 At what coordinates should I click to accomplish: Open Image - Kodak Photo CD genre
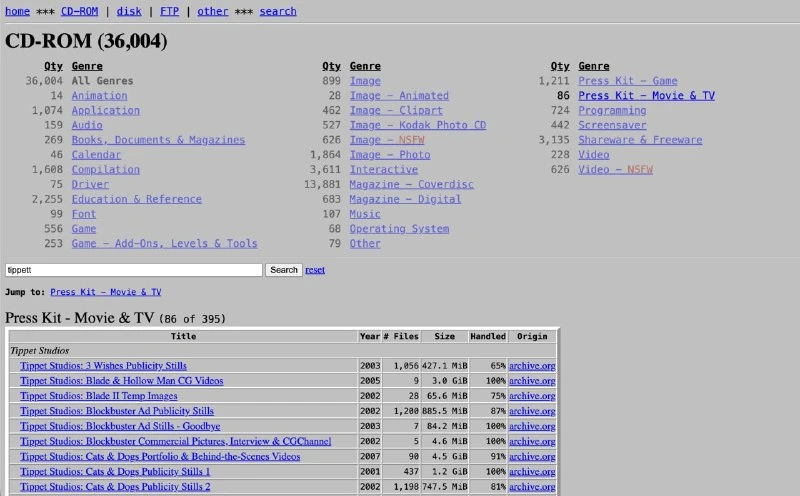[x=418, y=125]
